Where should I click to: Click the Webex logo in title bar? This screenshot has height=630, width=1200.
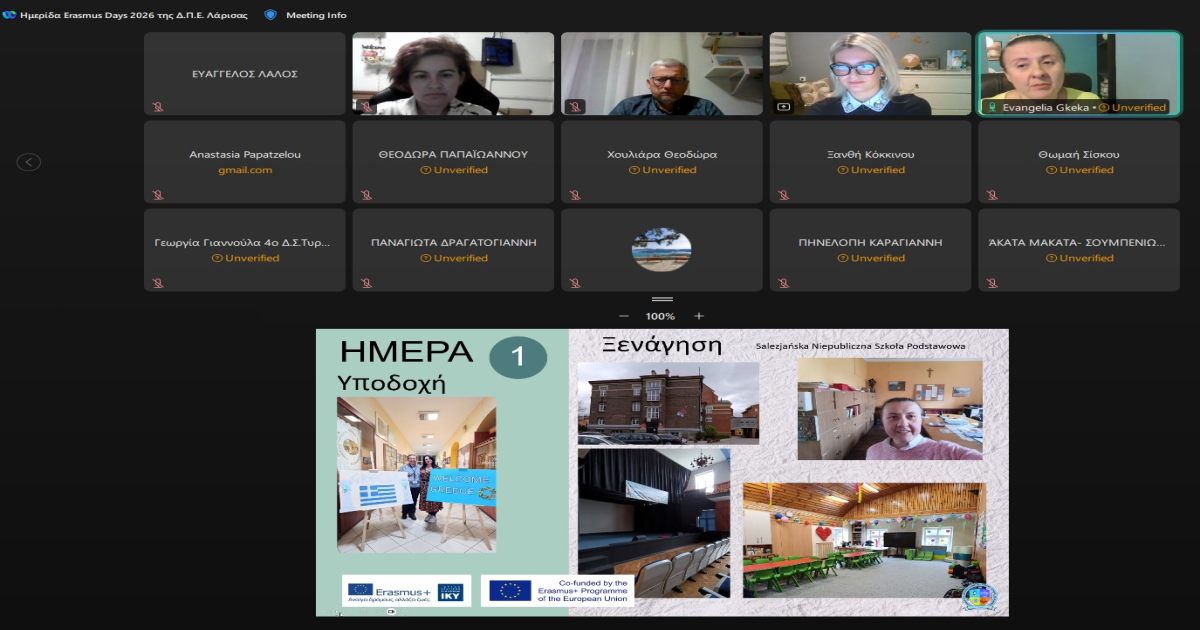(x=9, y=15)
